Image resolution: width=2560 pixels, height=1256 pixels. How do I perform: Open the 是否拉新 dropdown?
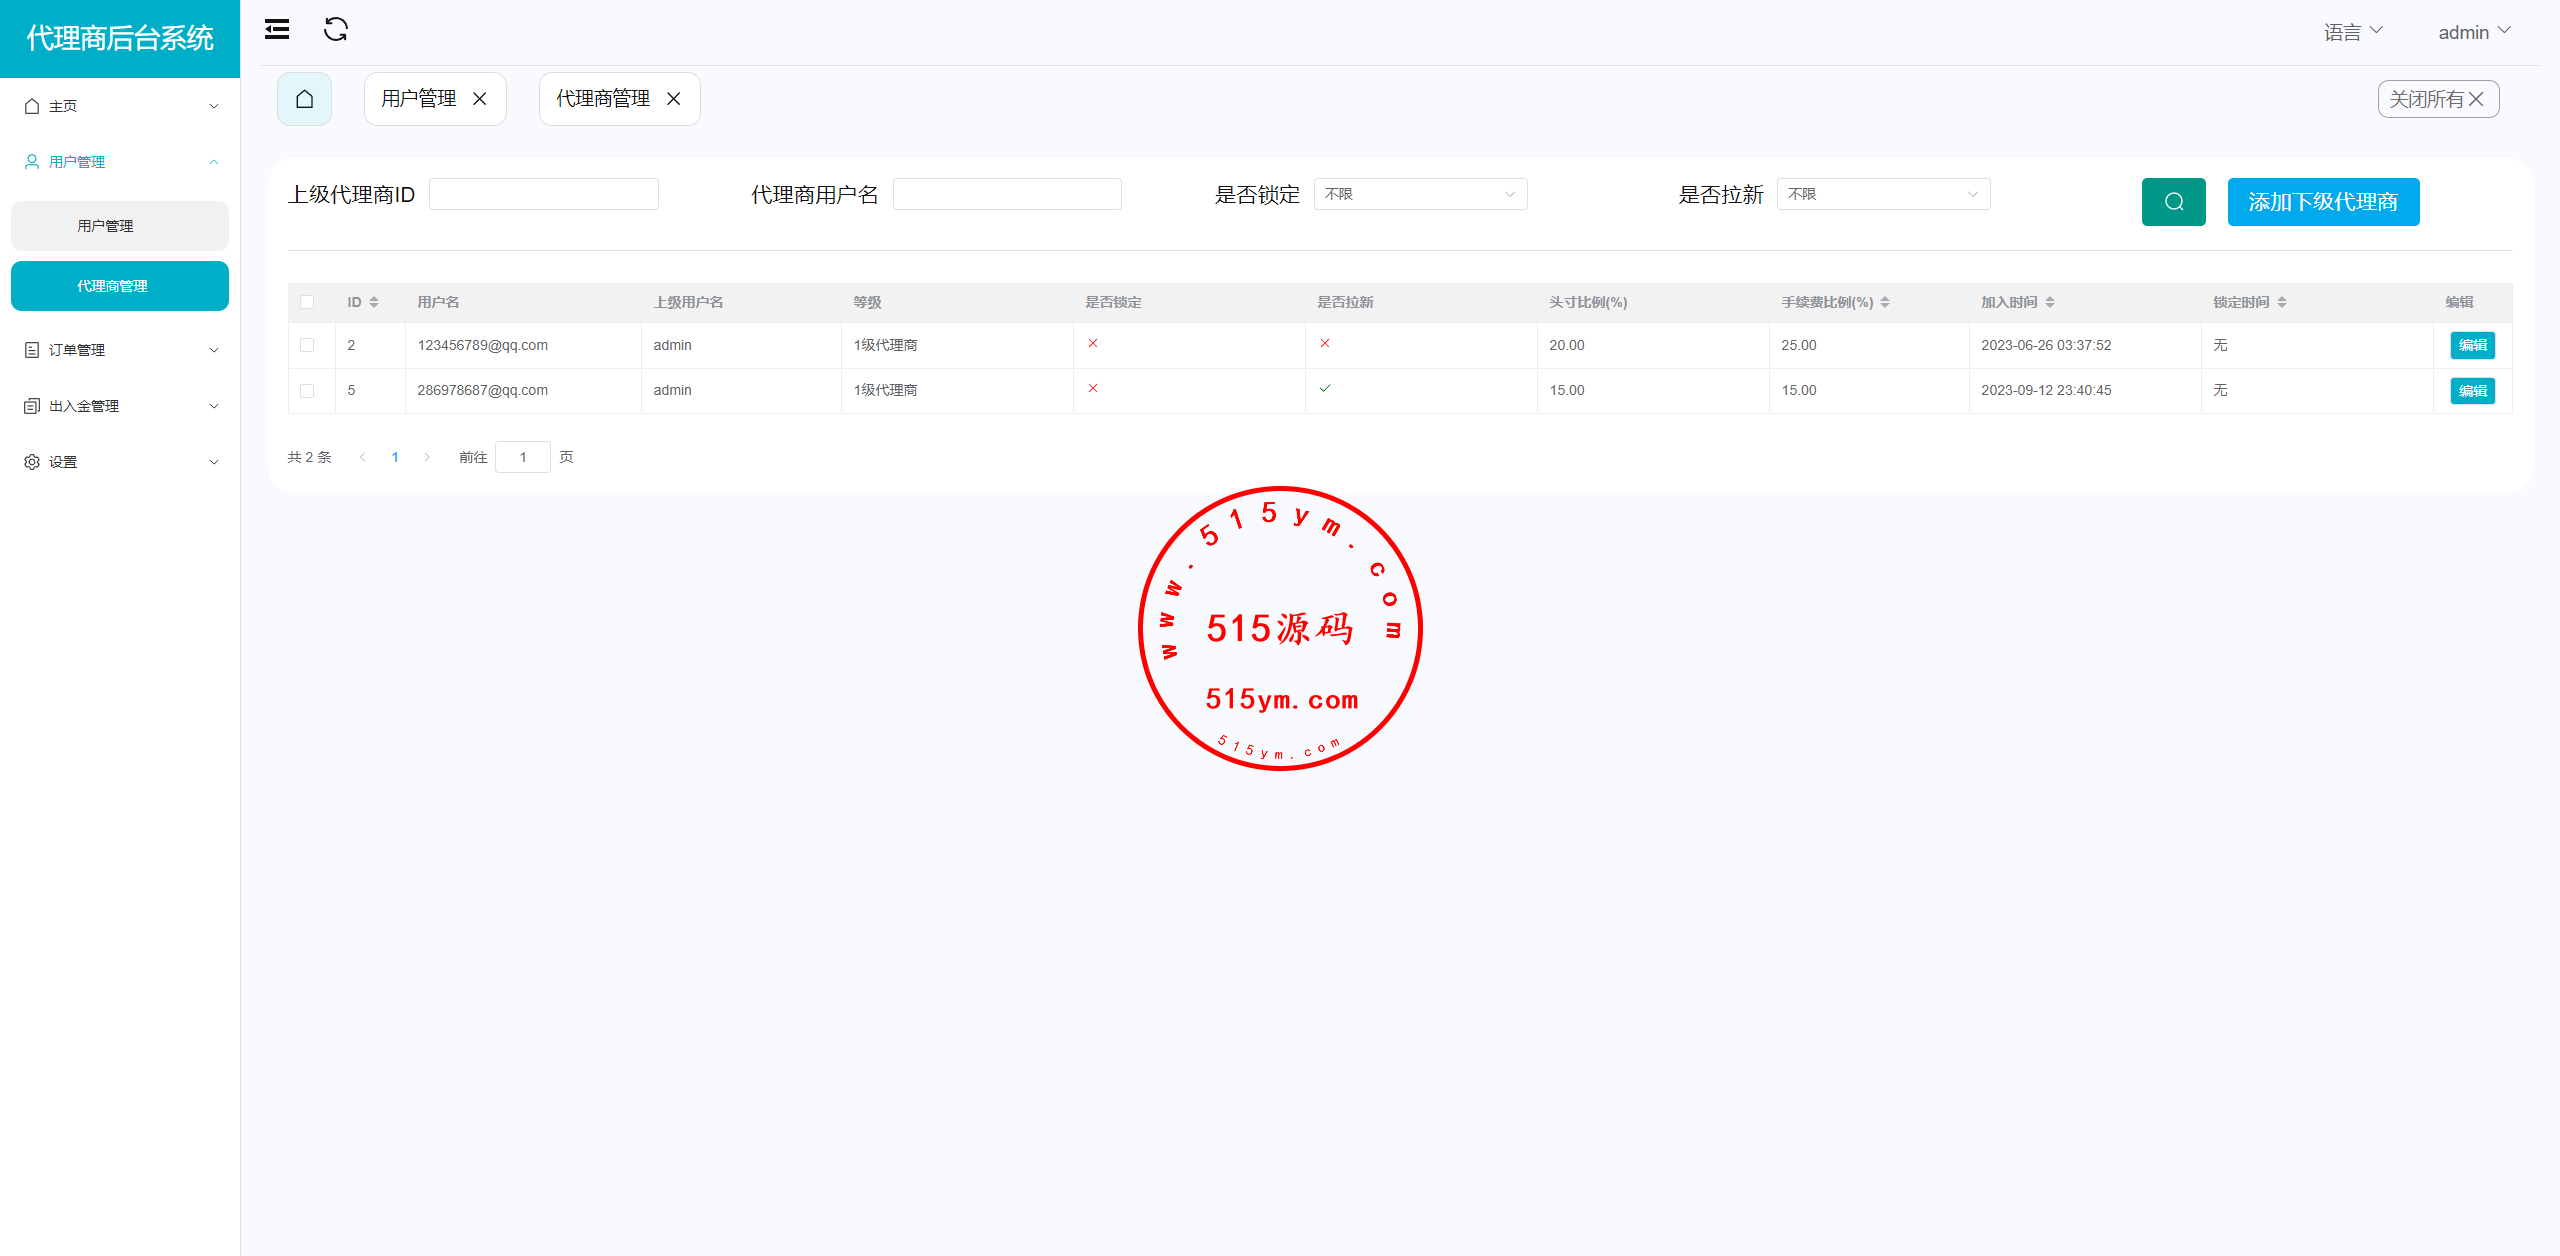[1883, 194]
